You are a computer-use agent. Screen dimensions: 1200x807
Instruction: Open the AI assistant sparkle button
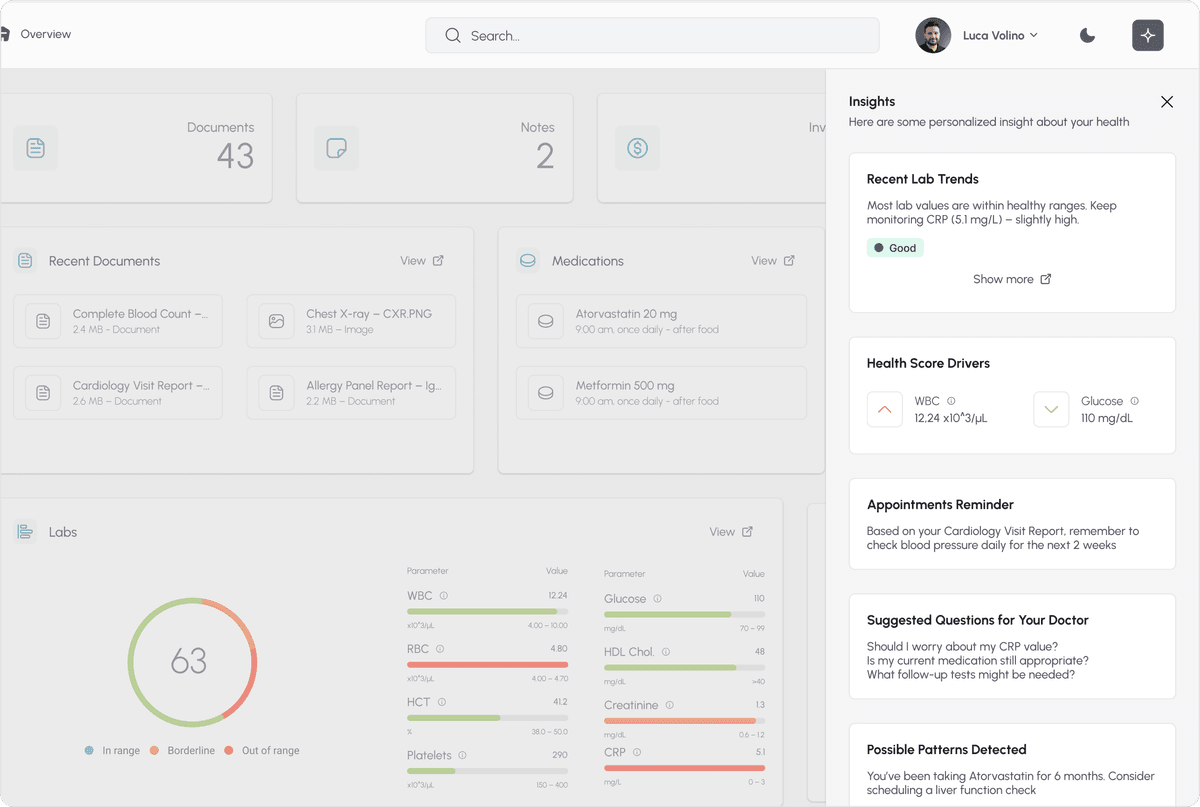pyautogui.click(x=1147, y=35)
